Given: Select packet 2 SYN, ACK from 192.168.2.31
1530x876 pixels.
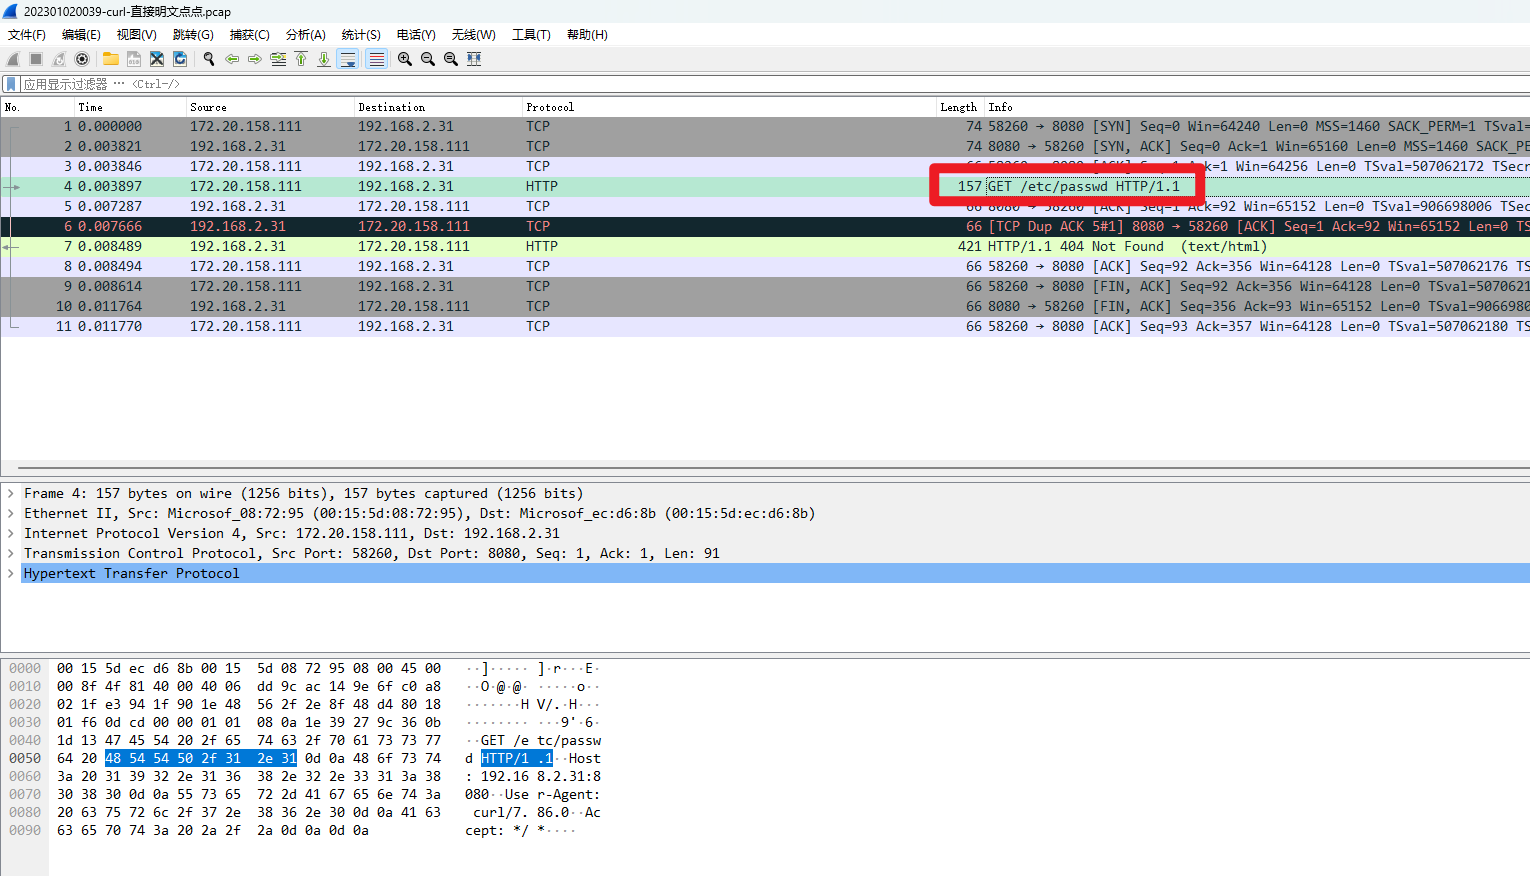Looking at the screenshot, I should click(765, 146).
